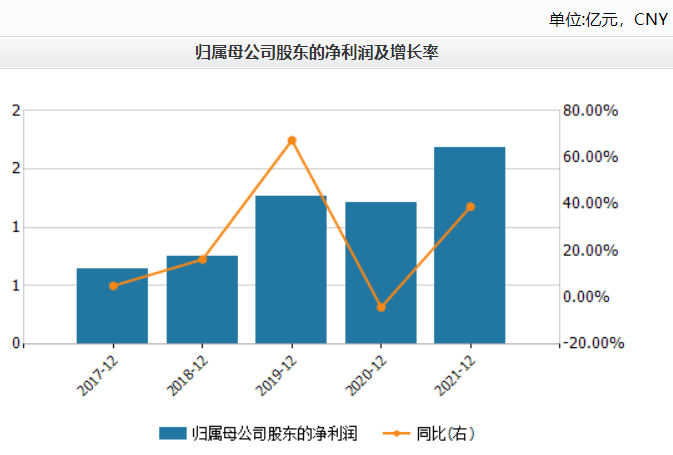The height and width of the screenshot is (455, 673).
Task: Click the 80.00% right axis label
Action: pos(592,110)
